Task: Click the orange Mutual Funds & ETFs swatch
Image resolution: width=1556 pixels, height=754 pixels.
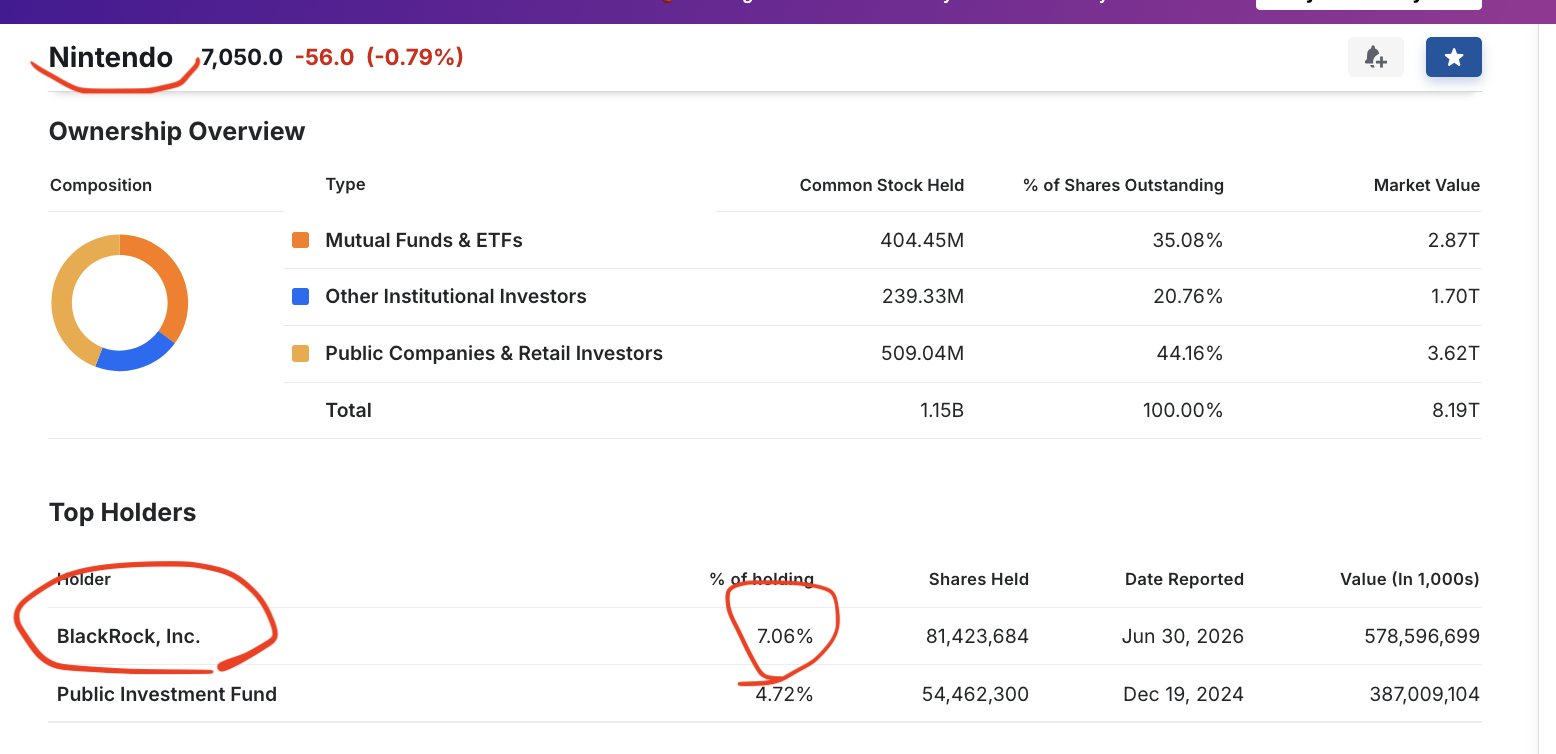Action: [300, 240]
